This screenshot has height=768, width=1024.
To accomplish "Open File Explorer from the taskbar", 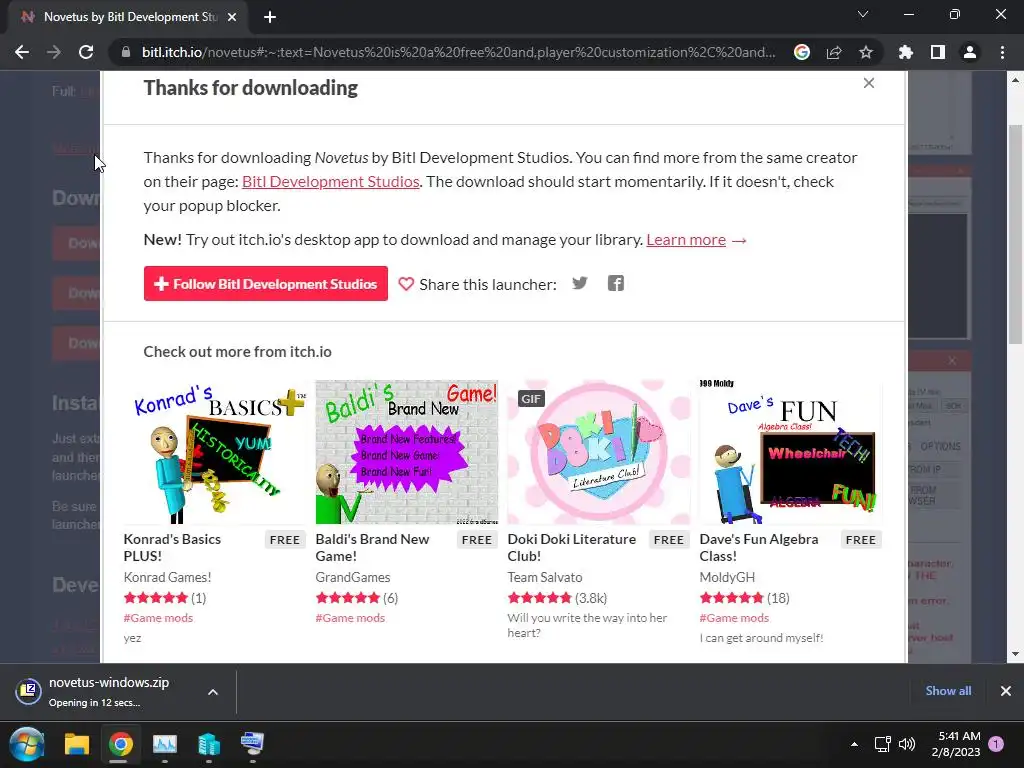I will click(x=76, y=744).
